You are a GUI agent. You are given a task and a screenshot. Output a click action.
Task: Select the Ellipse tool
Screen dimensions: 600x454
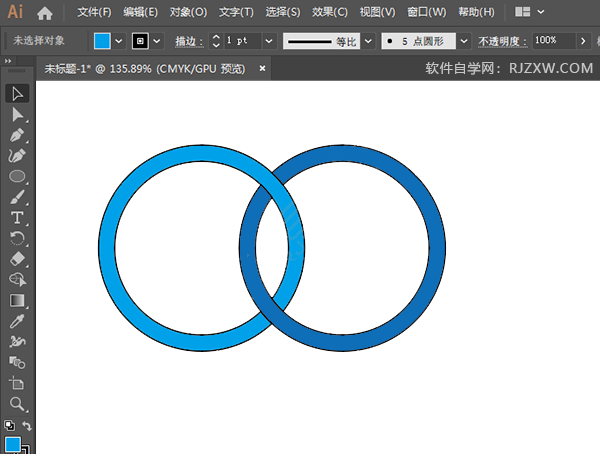coord(17,176)
